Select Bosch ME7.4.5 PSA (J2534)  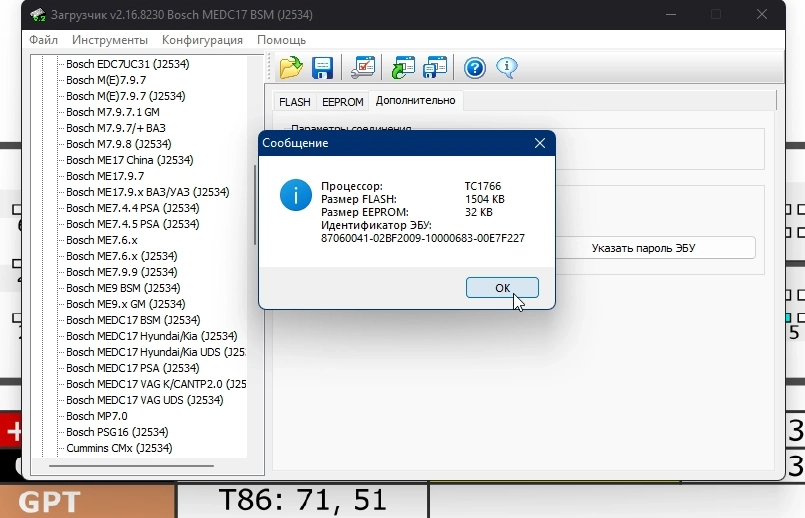click(132, 224)
